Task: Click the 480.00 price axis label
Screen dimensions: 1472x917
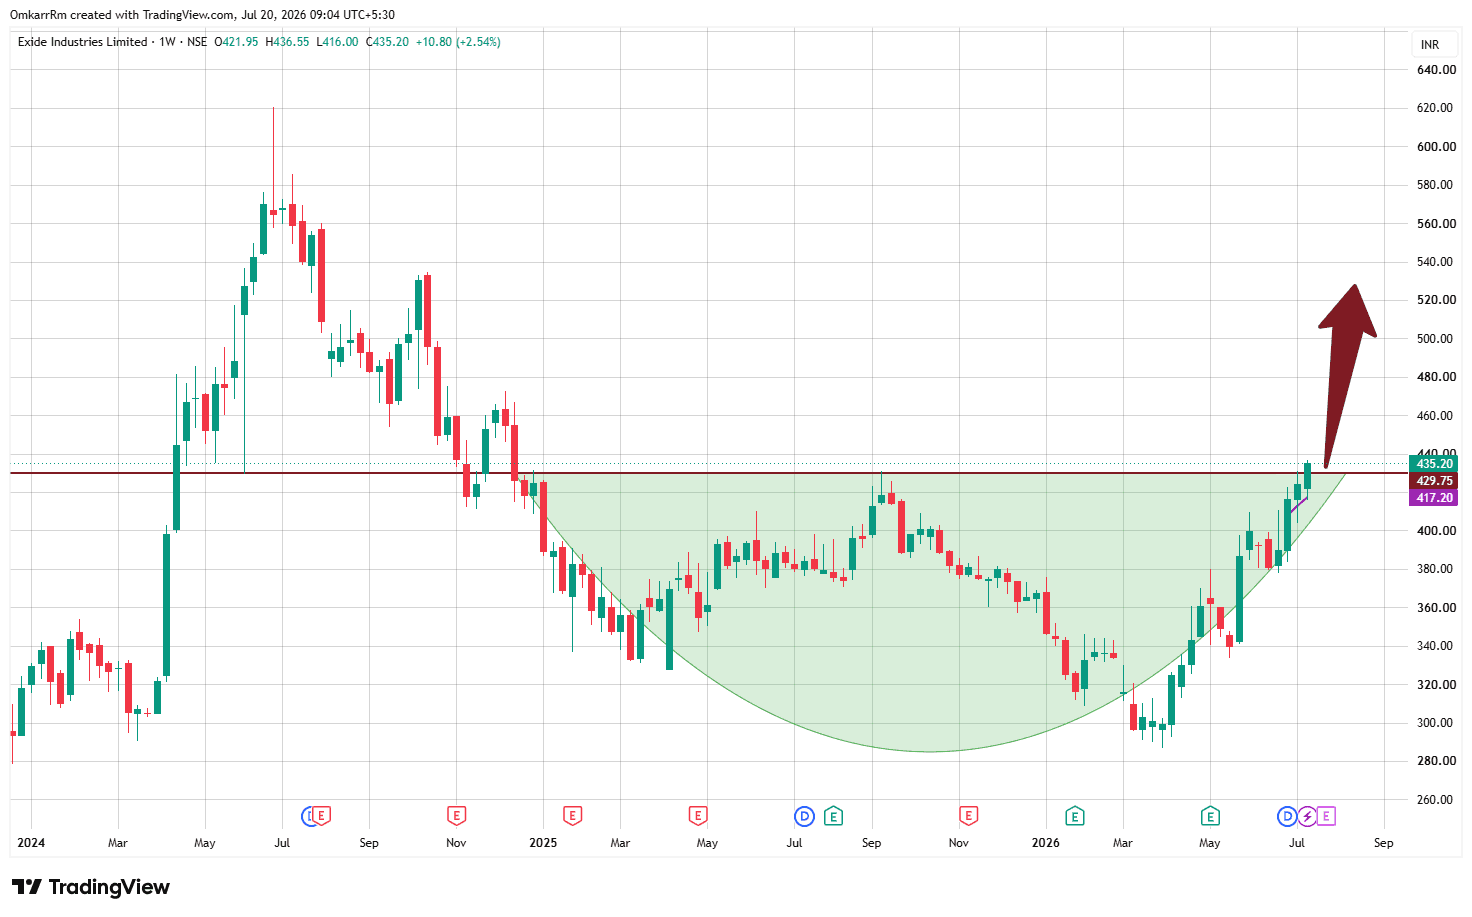Action: pos(1436,377)
